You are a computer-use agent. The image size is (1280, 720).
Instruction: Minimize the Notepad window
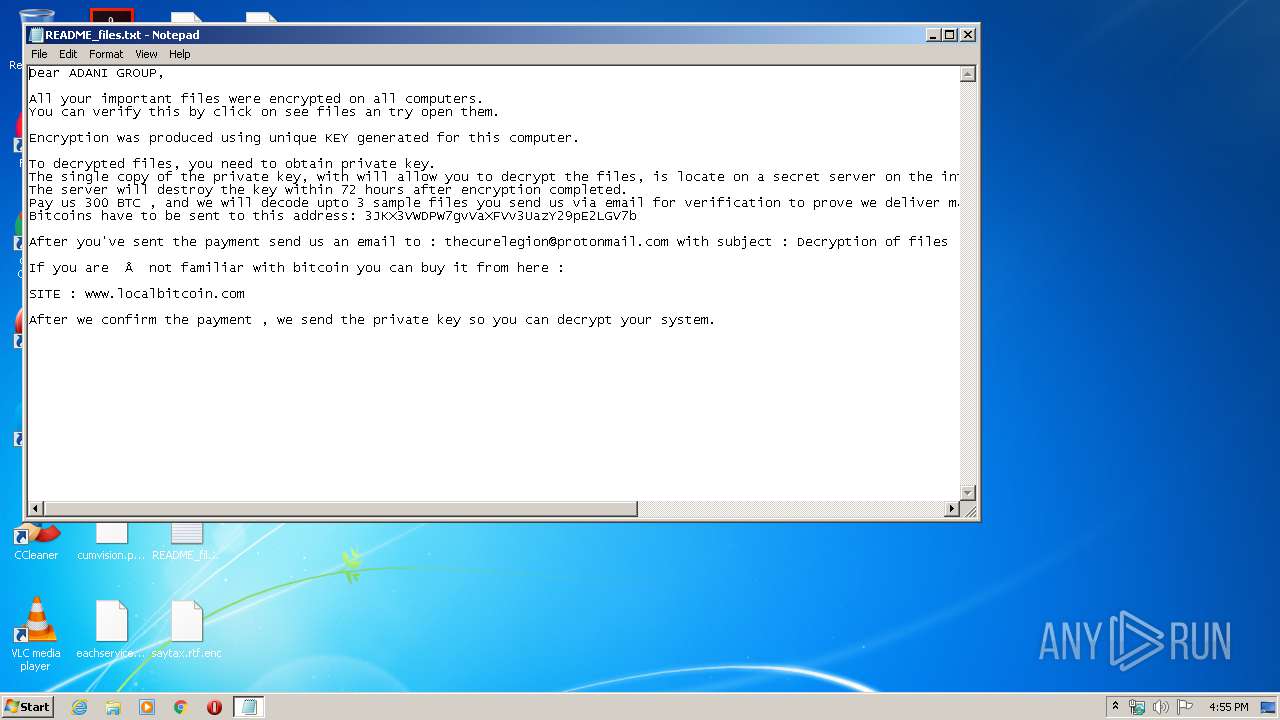(x=933, y=35)
